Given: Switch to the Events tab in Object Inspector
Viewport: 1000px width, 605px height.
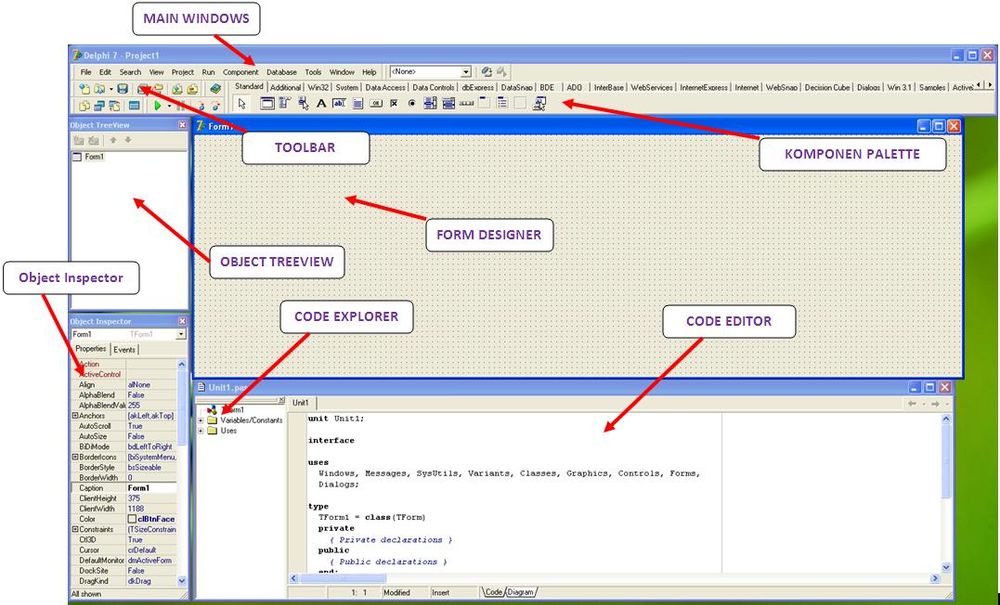Looking at the screenshot, I should click(x=124, y=349).
